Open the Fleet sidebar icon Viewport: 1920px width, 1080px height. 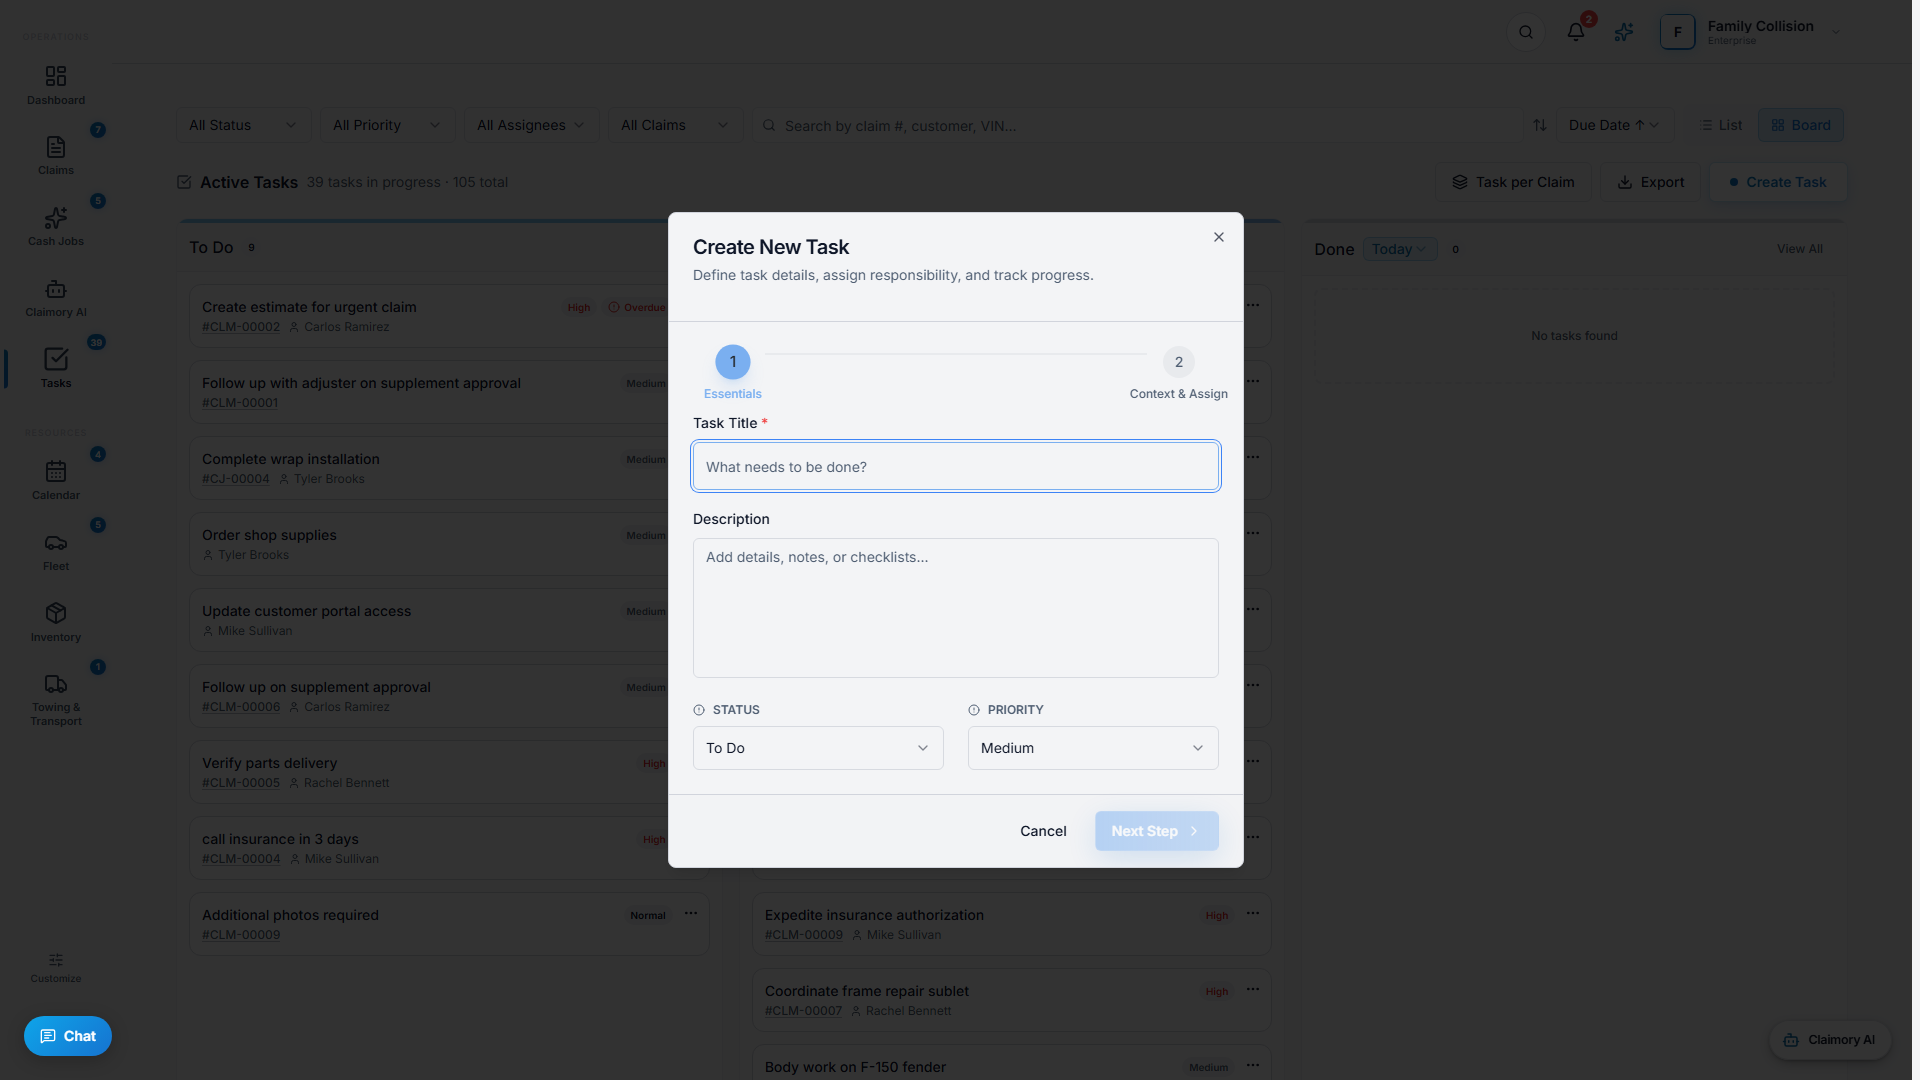(56, 542)
